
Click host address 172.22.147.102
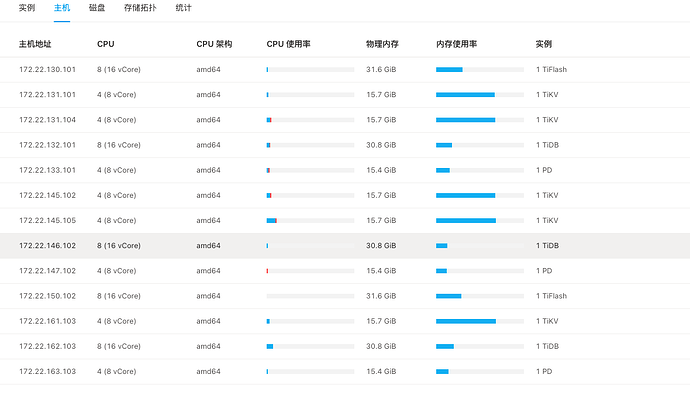tap(48, 271)
